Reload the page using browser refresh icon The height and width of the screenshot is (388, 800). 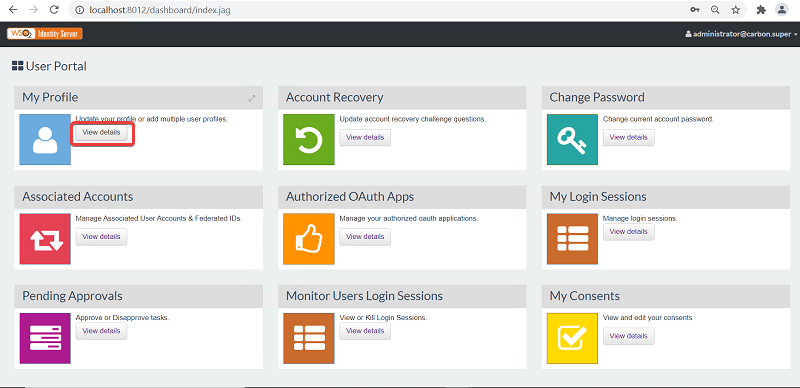tap(54, 10)
